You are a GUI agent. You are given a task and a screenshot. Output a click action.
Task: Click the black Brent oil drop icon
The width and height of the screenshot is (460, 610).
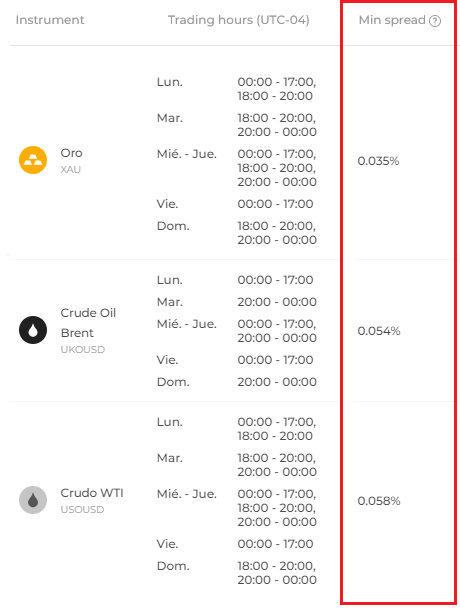click(33, 330)
